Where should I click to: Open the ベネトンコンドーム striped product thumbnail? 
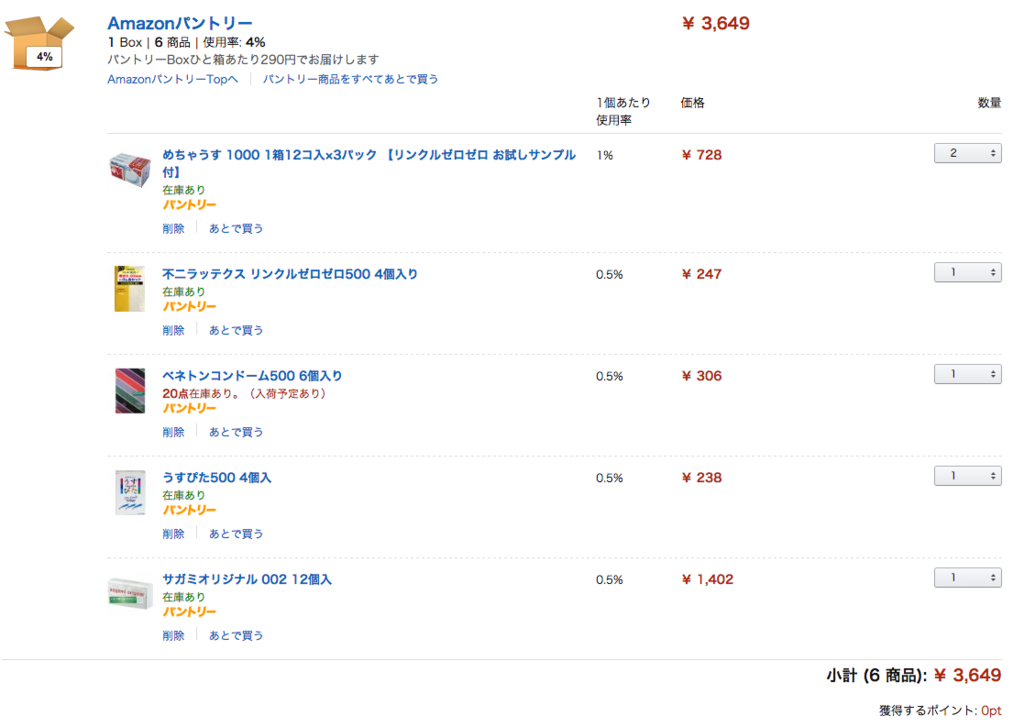tap(130, 391)
